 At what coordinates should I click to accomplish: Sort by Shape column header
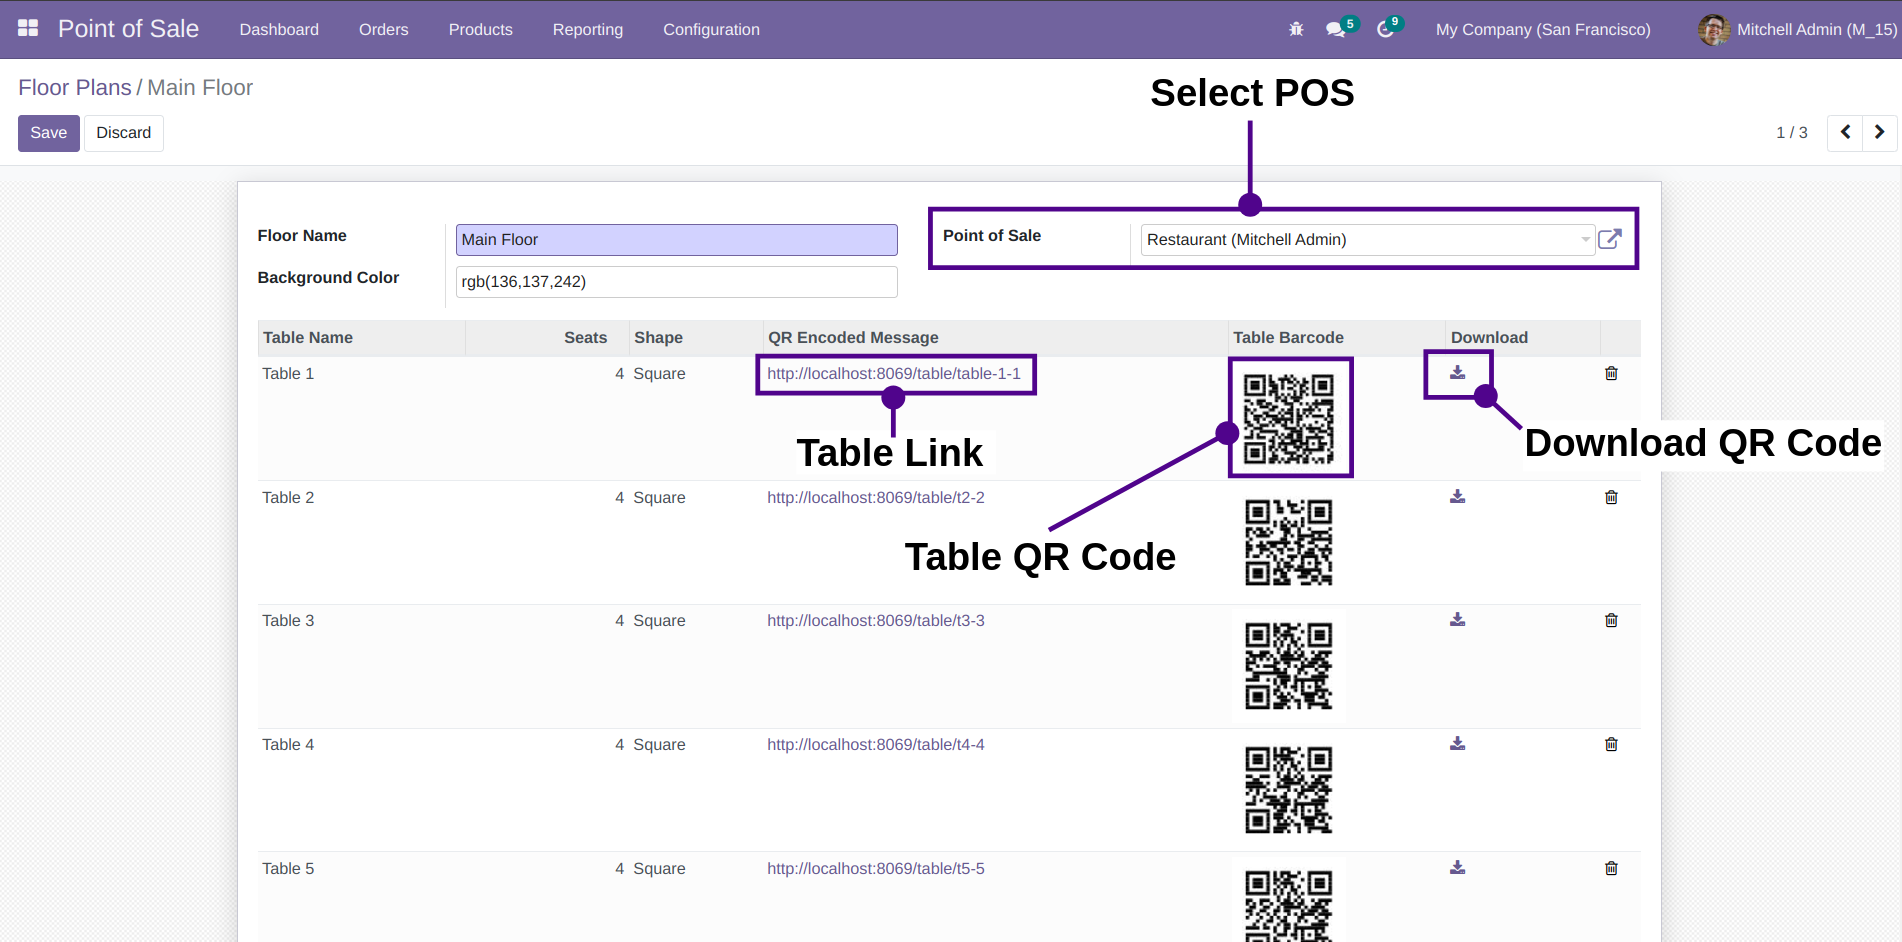(x=694, y=338)
